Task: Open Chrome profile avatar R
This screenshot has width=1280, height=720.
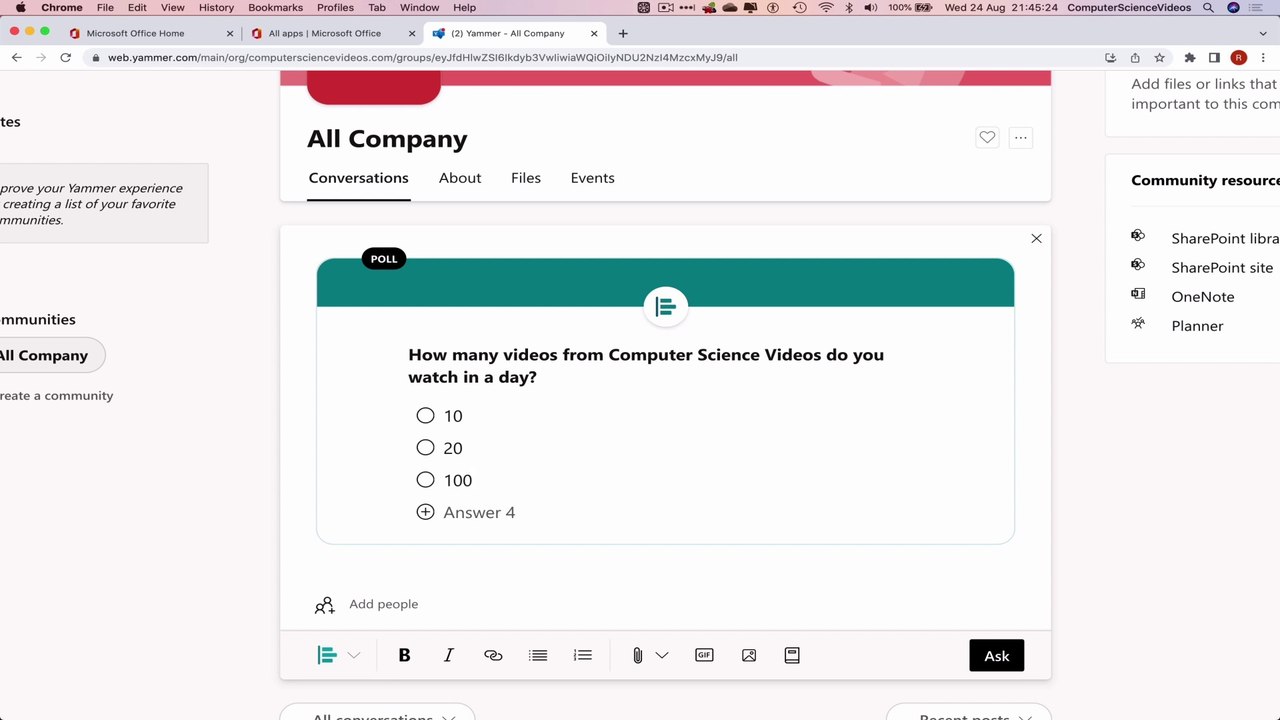Action: pyautogui.click(x=1239, y=57)
